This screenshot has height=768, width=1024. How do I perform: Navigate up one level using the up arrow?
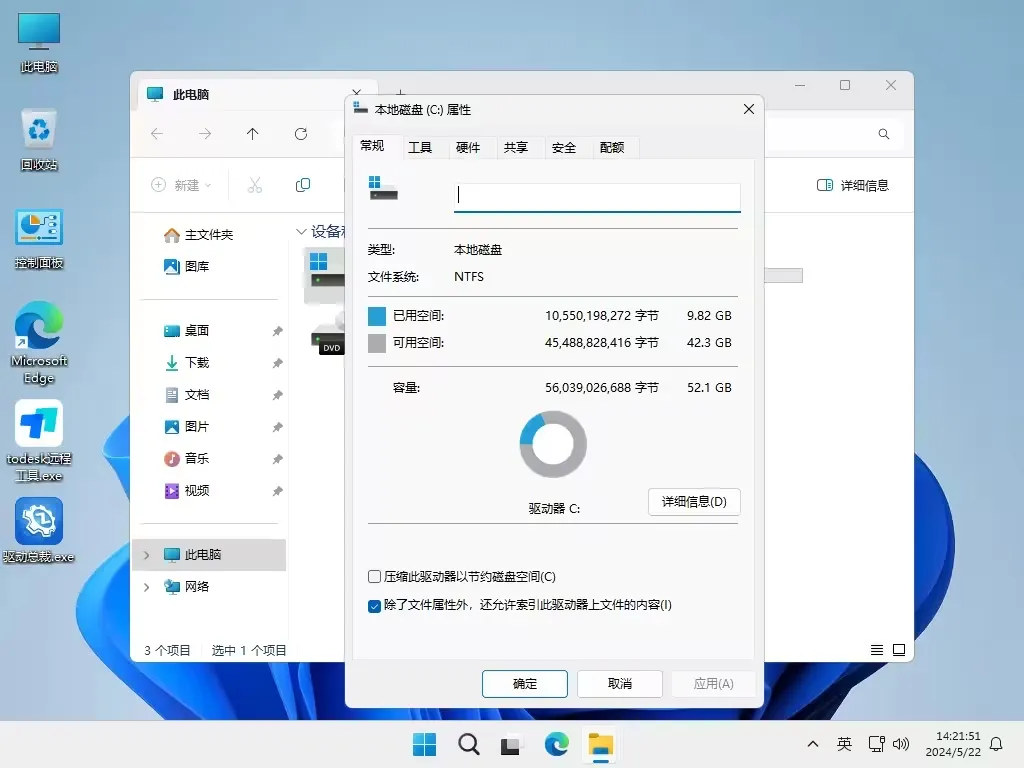[251, 133]
